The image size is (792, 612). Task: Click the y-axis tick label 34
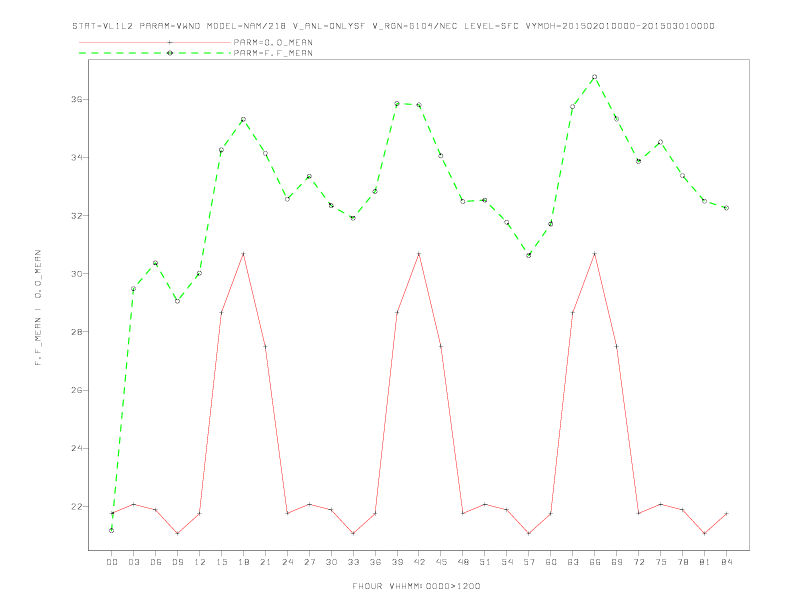[77, 158]
